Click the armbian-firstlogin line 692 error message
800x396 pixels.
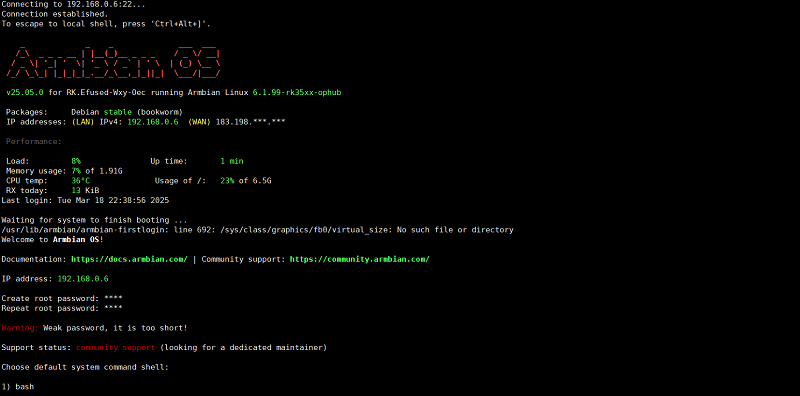click(257, 230)
